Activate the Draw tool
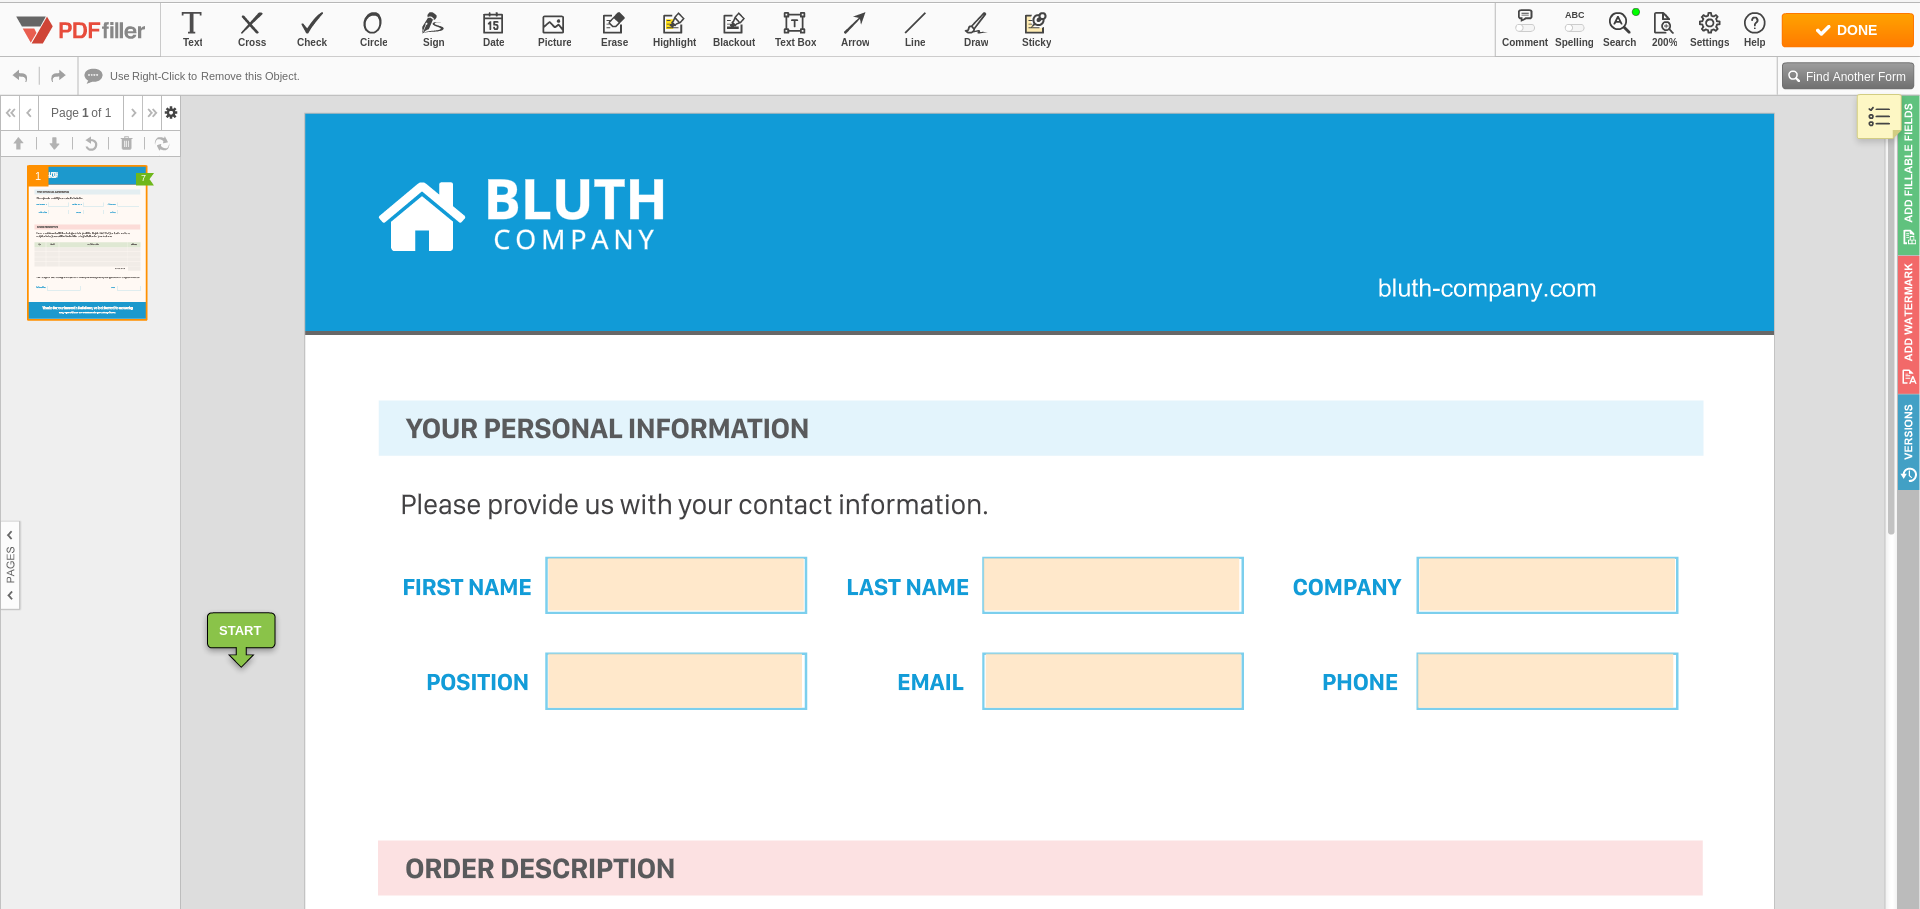 976,29
